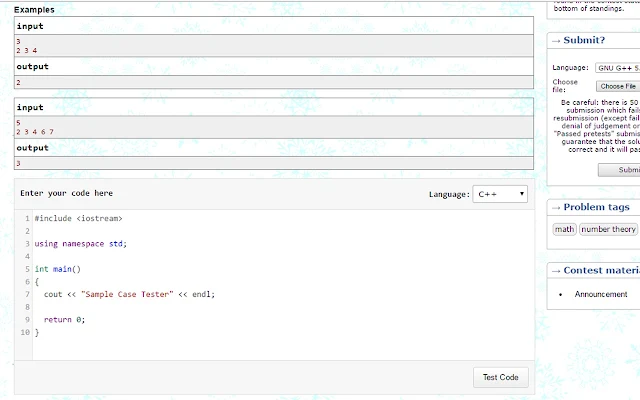Click the 'using namespace std;' line
The height and width of the screenshot is (400, 640).
81,244
